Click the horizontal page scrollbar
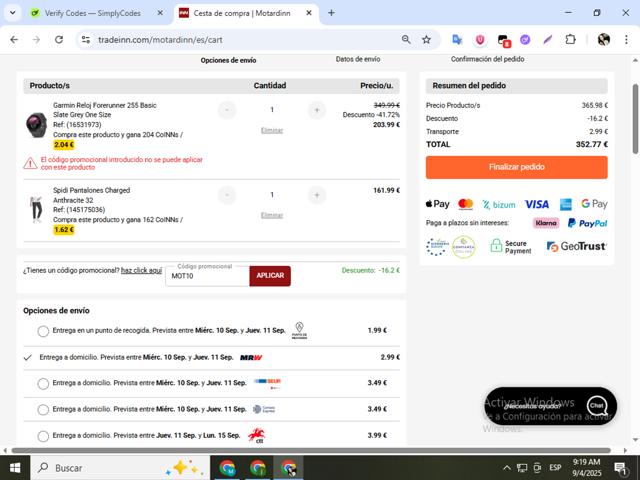Viewport: 640px width, 480px height. tap(311, 451)
